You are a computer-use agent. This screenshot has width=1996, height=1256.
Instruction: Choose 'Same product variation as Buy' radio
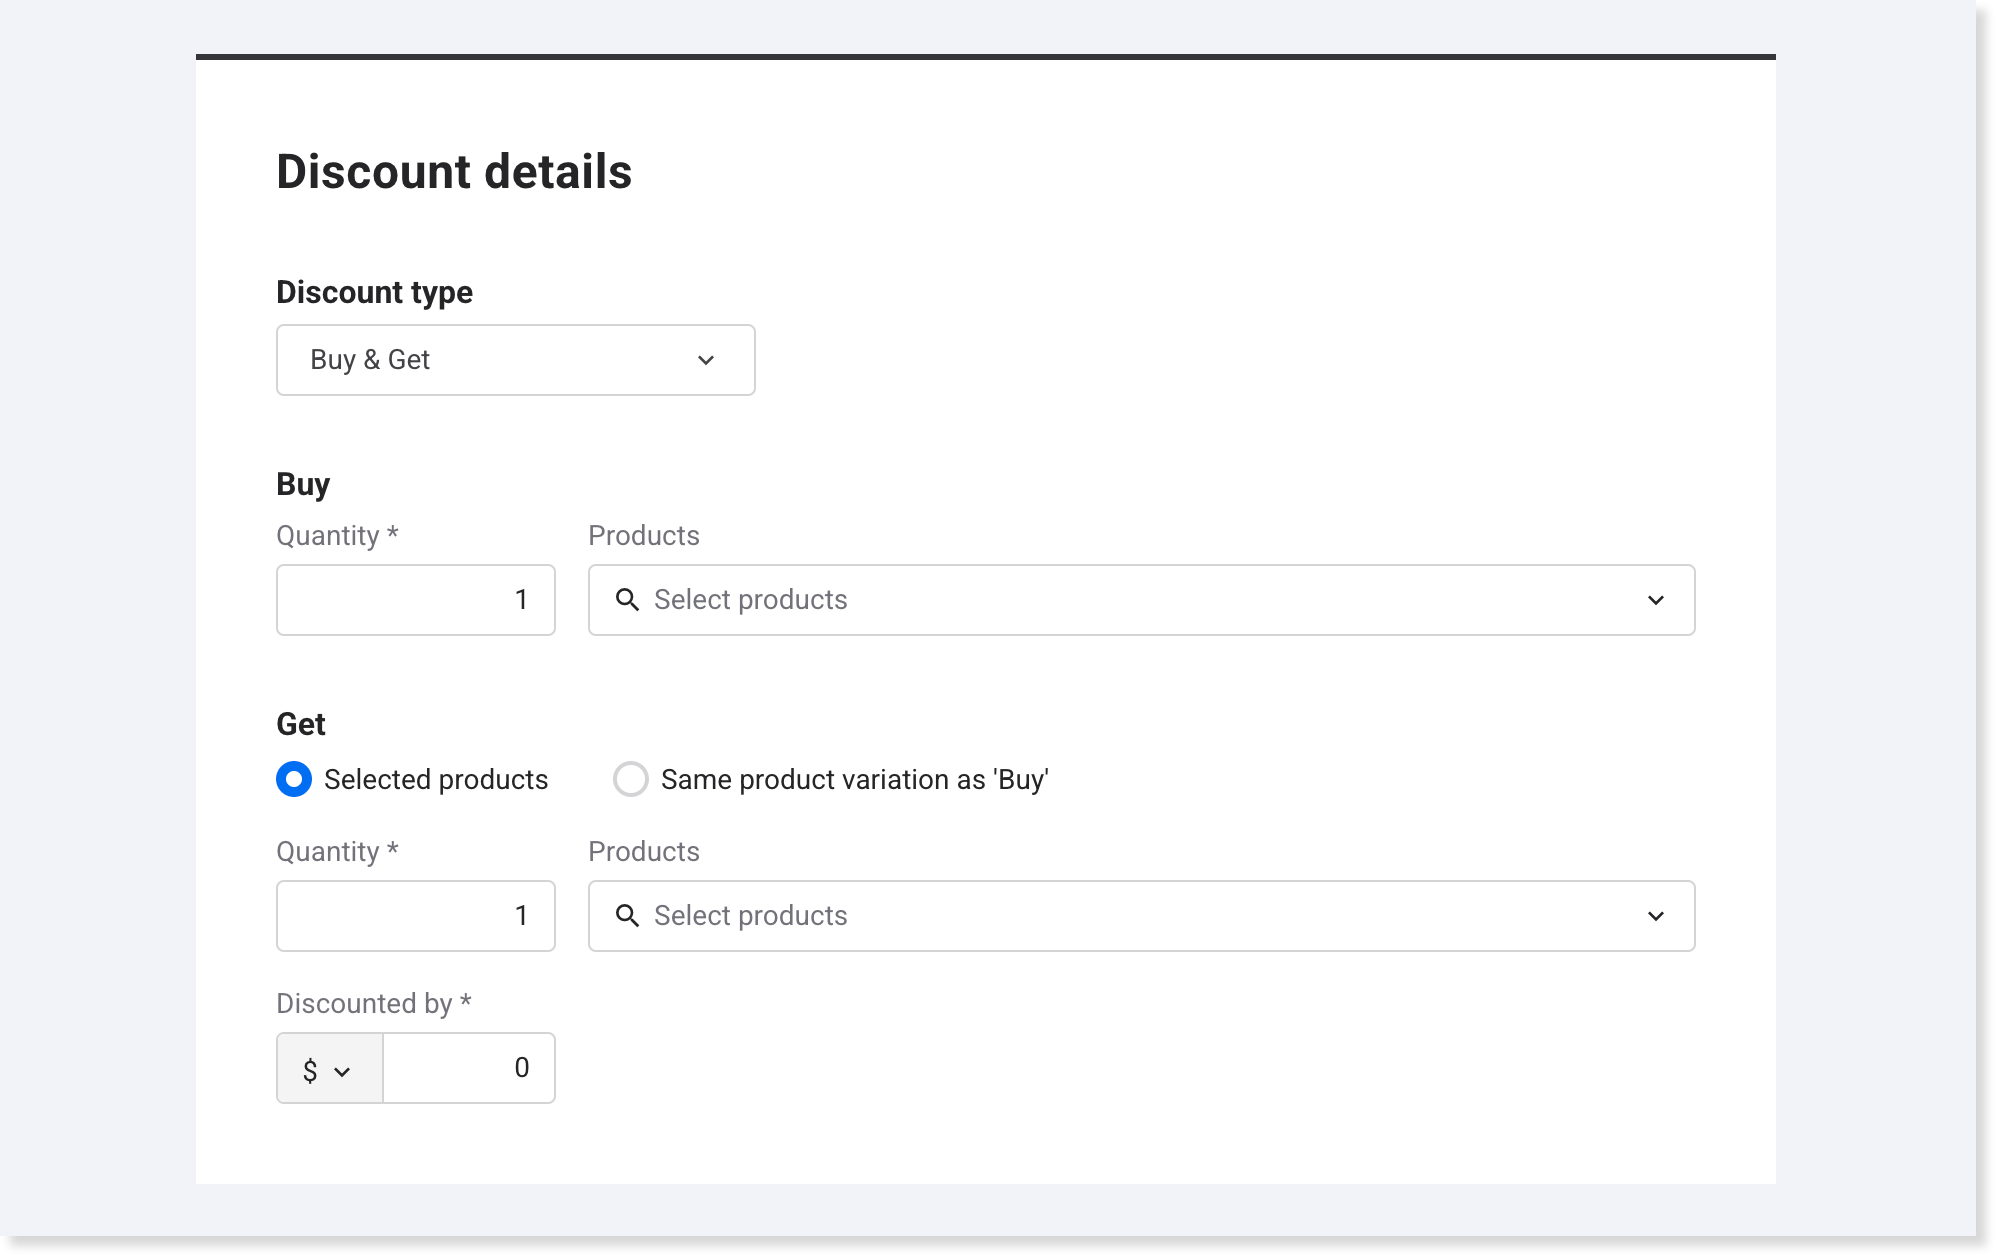631,779
